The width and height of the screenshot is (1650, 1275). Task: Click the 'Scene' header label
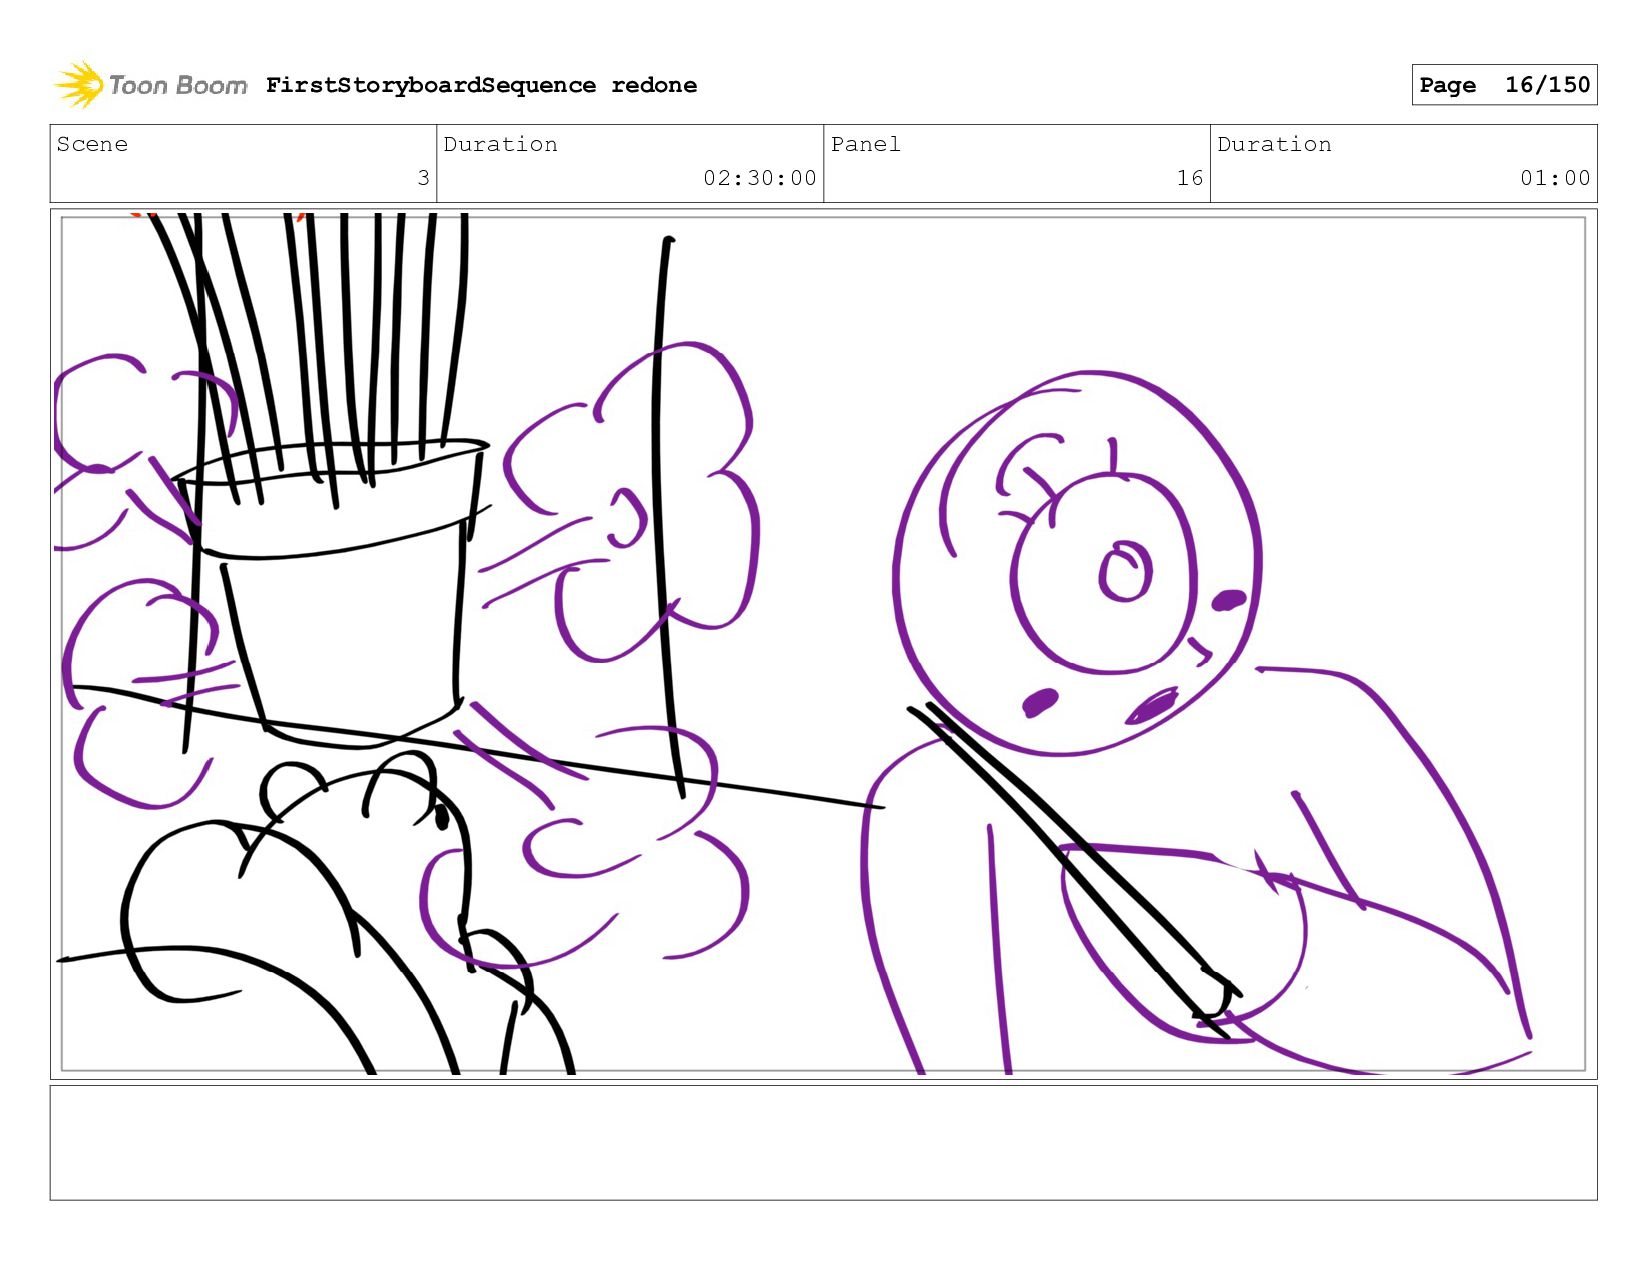tap(92, 144)
